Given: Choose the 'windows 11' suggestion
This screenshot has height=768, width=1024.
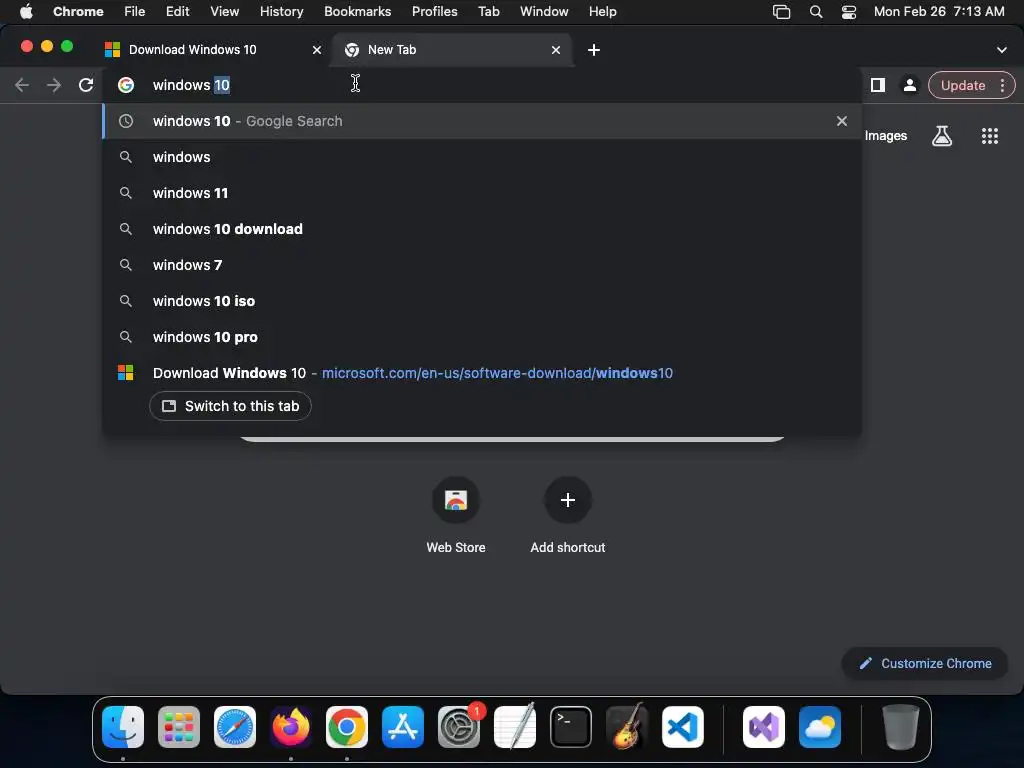Looking at the screenshot, I should (482, 193).
